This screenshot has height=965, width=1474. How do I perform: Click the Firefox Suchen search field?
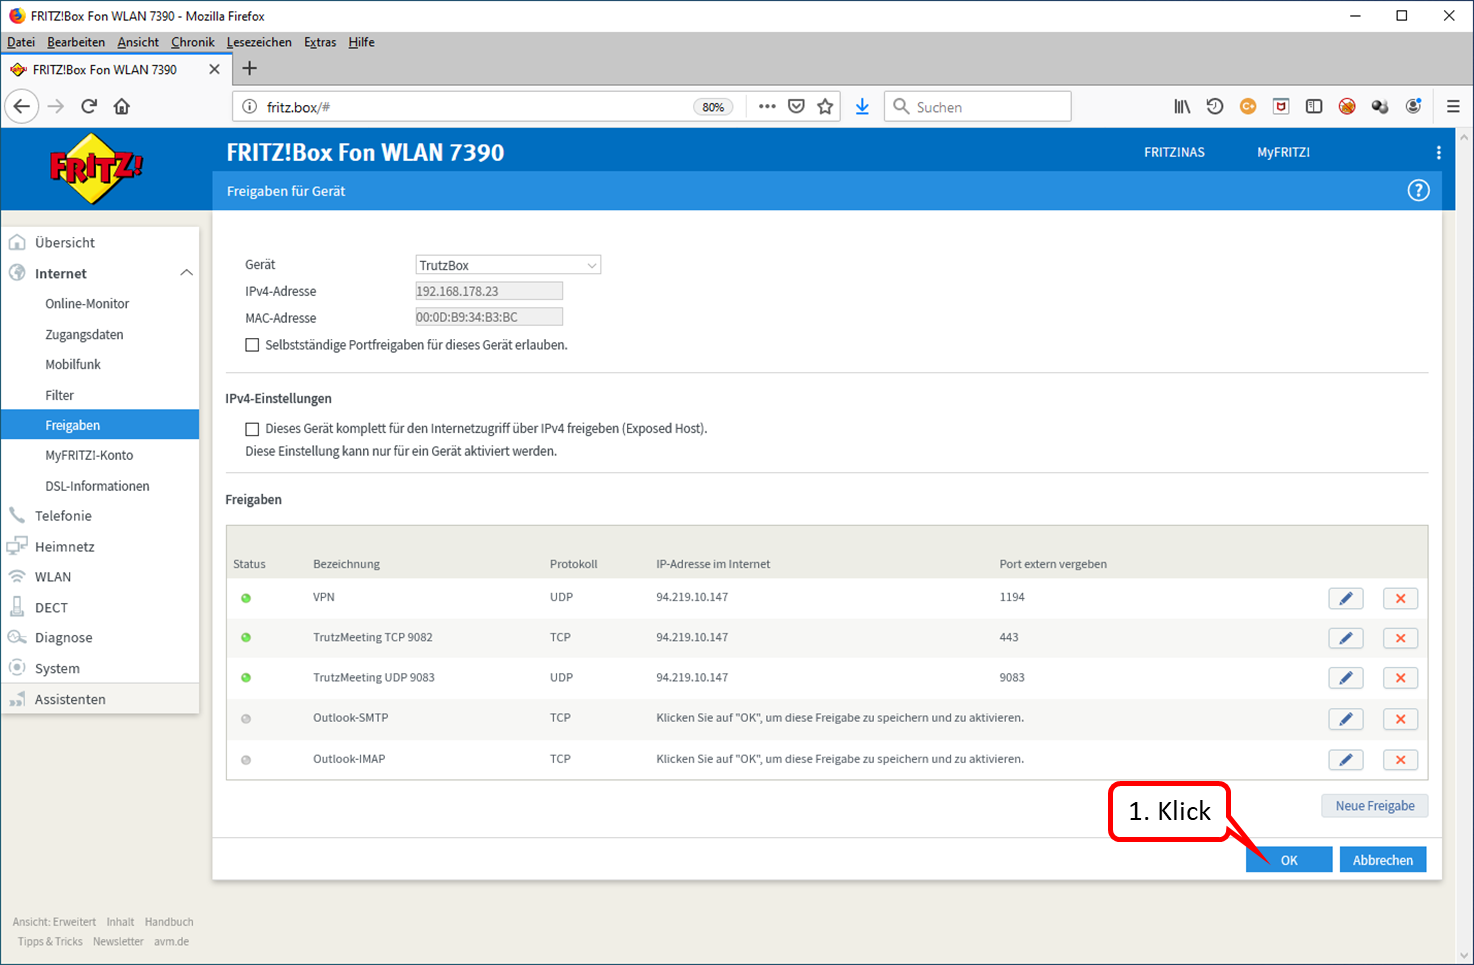point(978,106)
